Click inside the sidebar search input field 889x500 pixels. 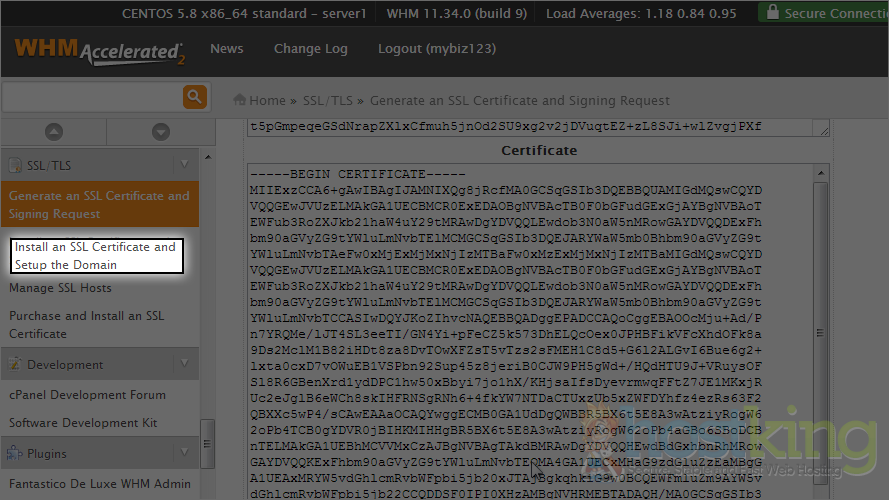(x=90, y=97)
